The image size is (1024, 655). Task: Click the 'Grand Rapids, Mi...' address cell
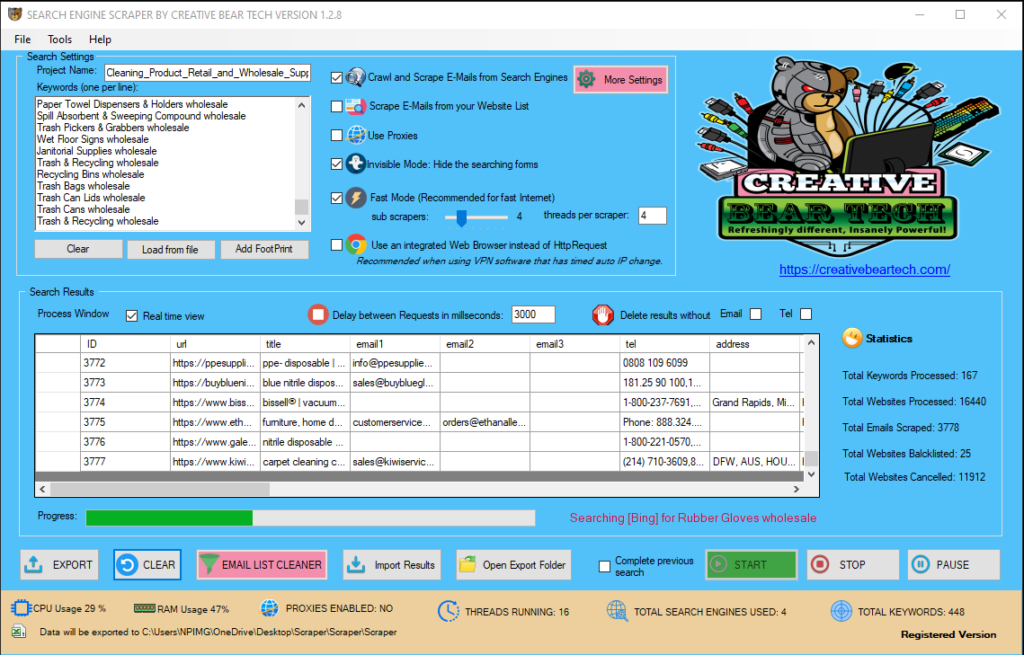tap(754, 402)
